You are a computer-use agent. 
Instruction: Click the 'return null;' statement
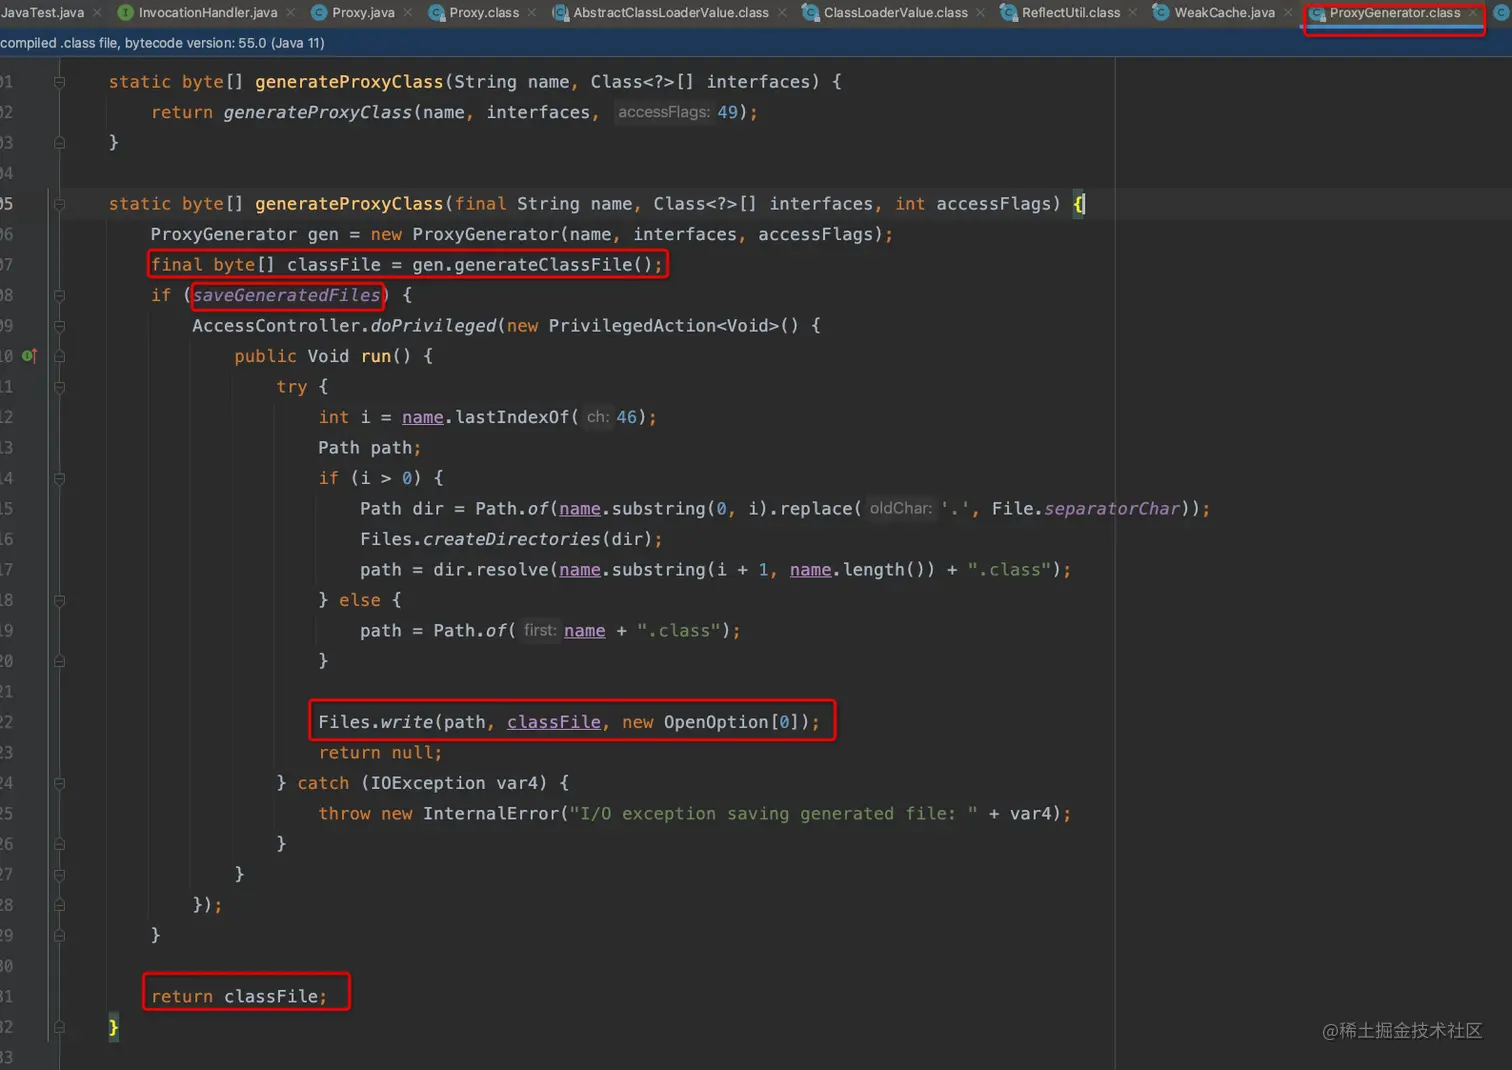380,753
